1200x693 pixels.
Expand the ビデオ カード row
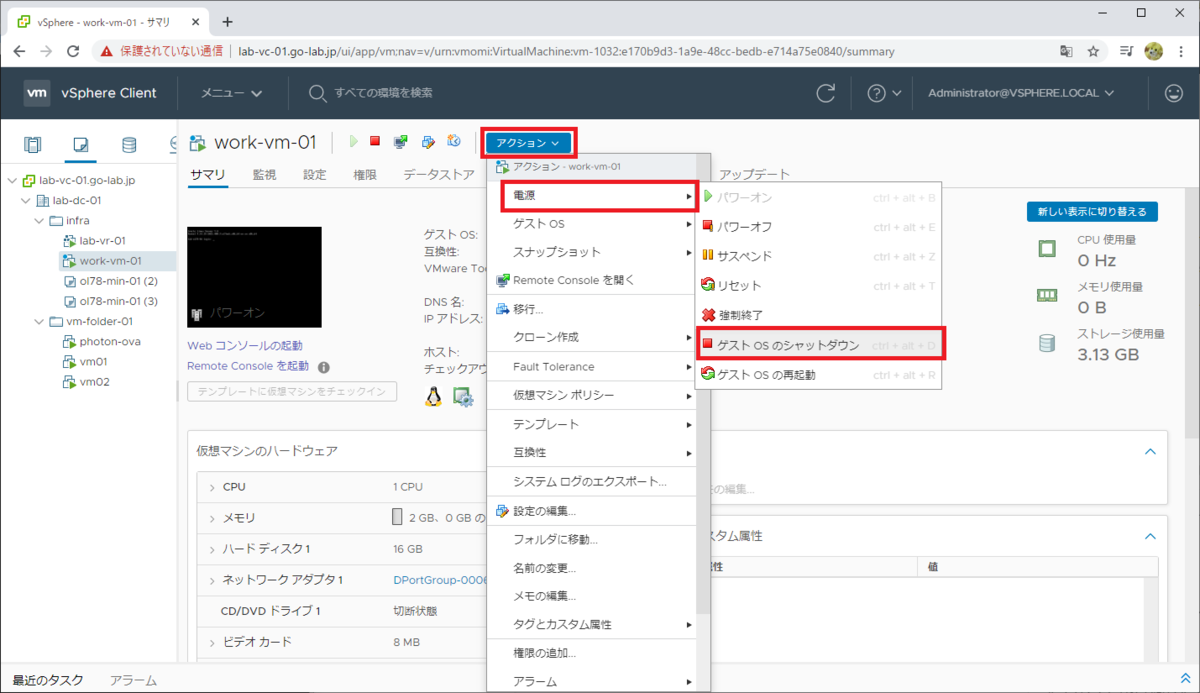212,642
